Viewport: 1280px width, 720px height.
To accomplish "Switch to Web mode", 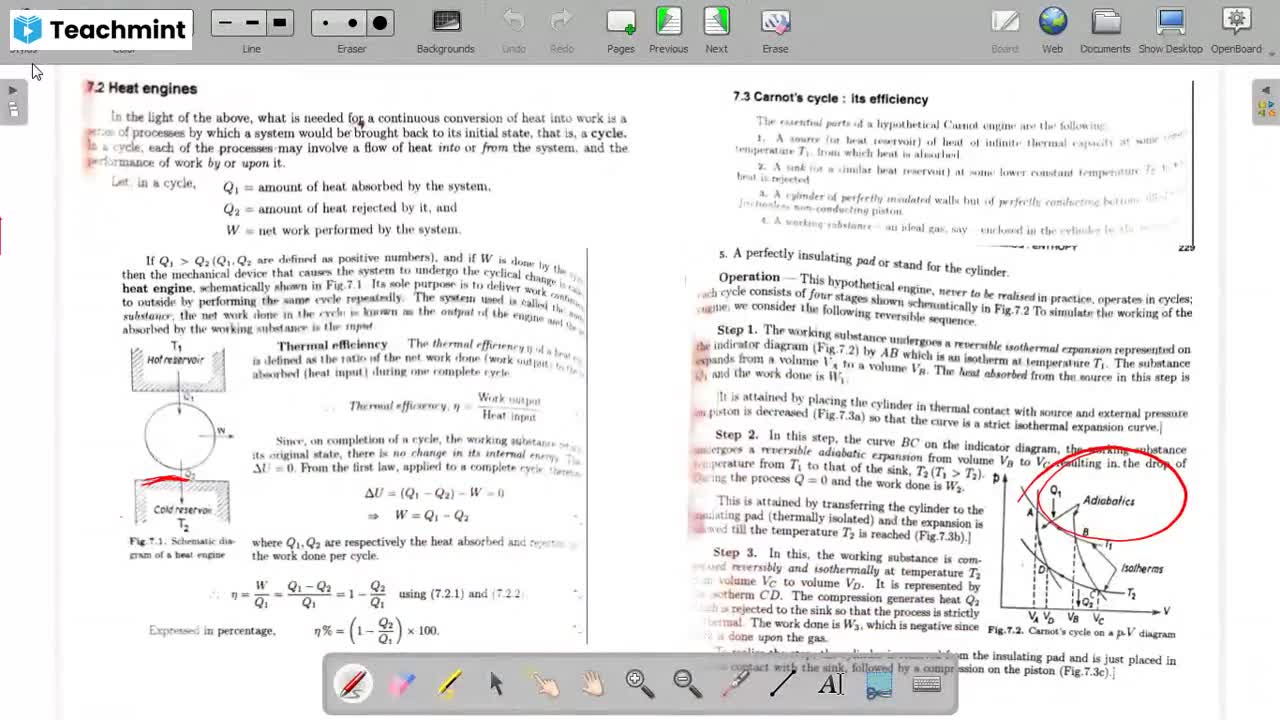I will coord(1053,31).
